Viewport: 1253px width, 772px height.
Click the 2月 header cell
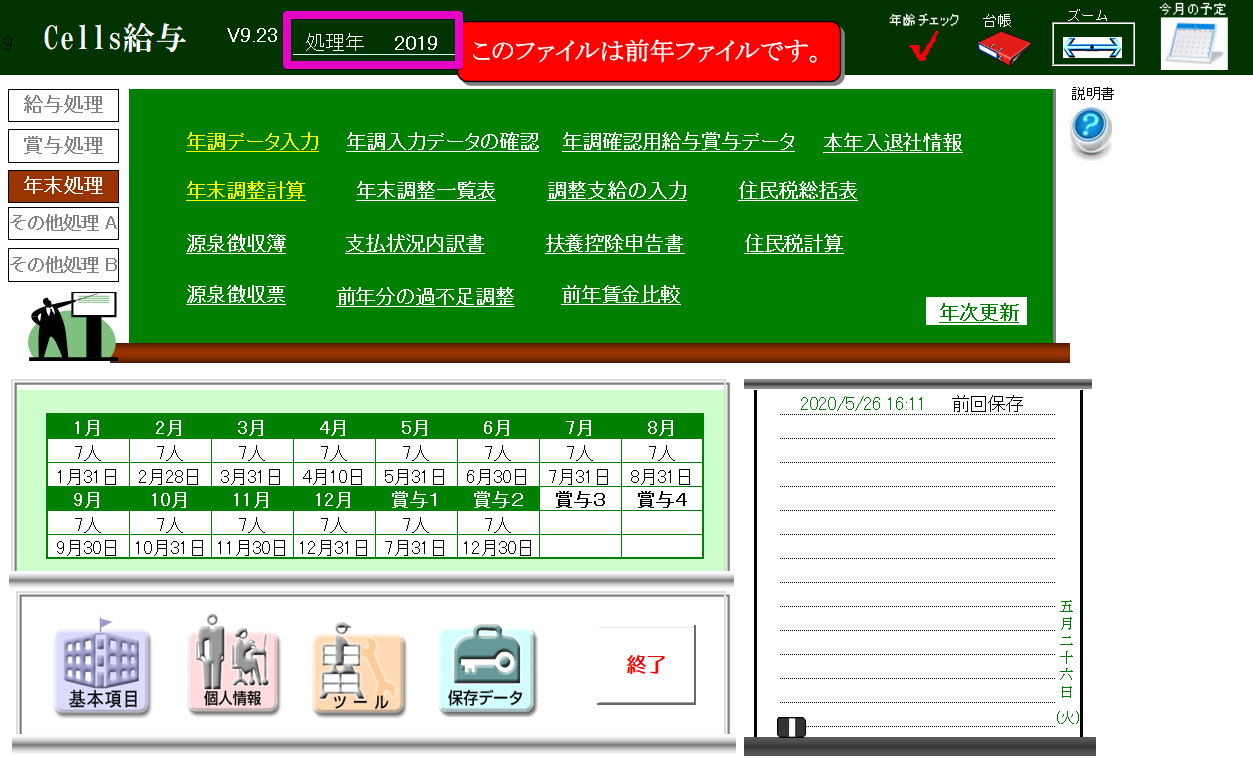pyautogui.click(x=170, y=428)
